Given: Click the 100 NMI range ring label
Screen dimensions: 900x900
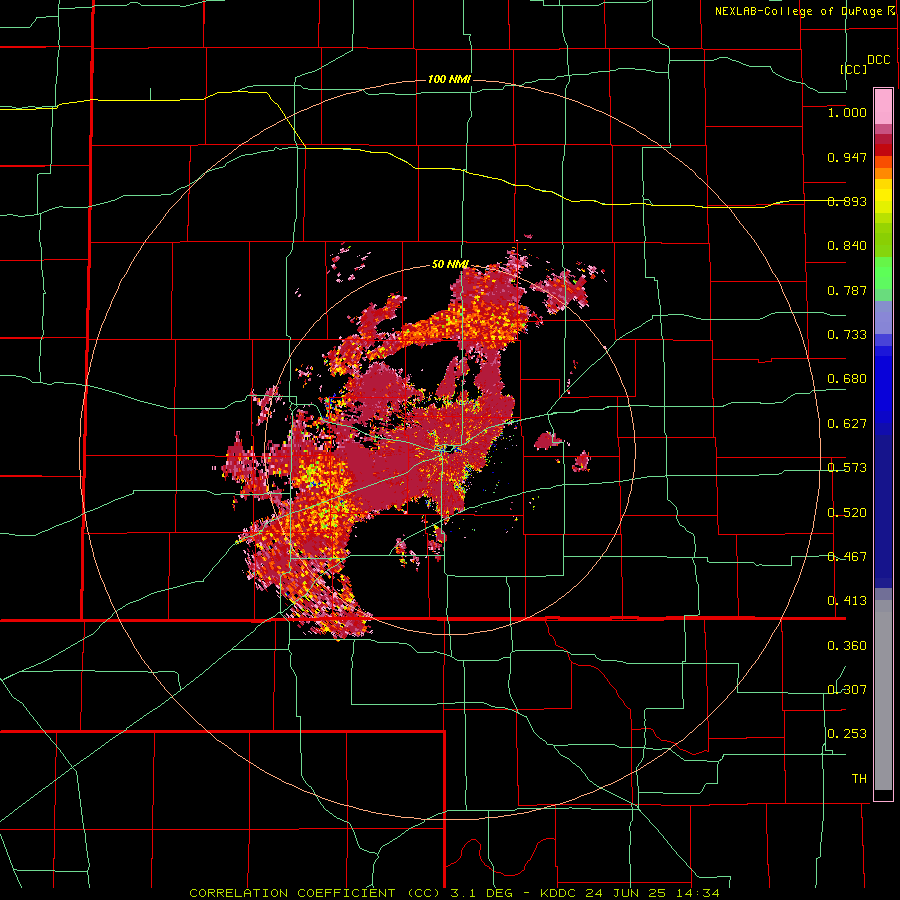Looking at the screenshot, I should [x=449, y=79].
